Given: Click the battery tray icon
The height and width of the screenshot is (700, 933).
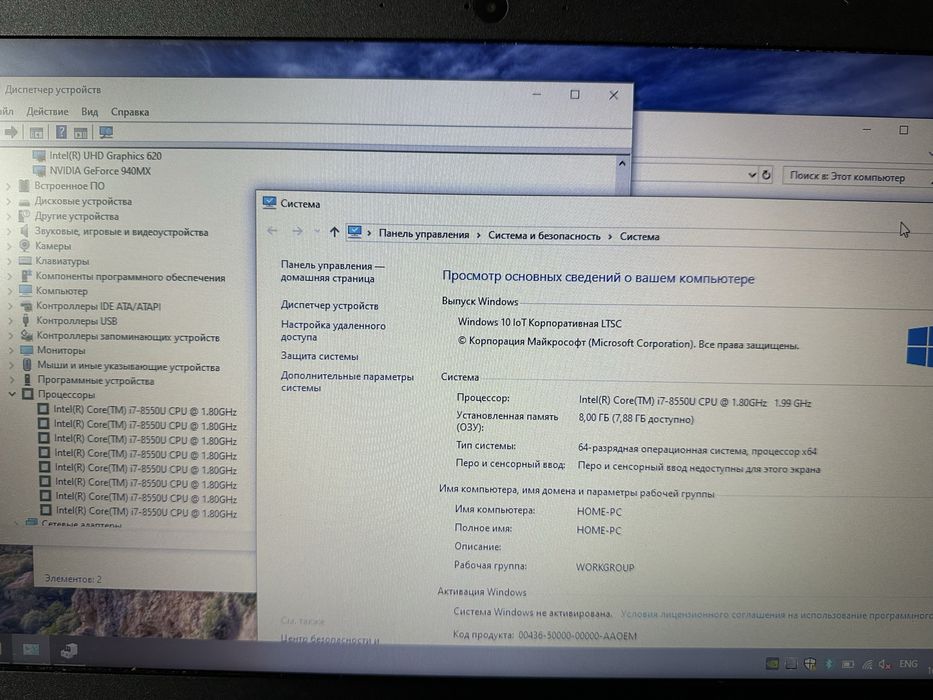Looking at the screenshot, I should click(x=848, y=664).
